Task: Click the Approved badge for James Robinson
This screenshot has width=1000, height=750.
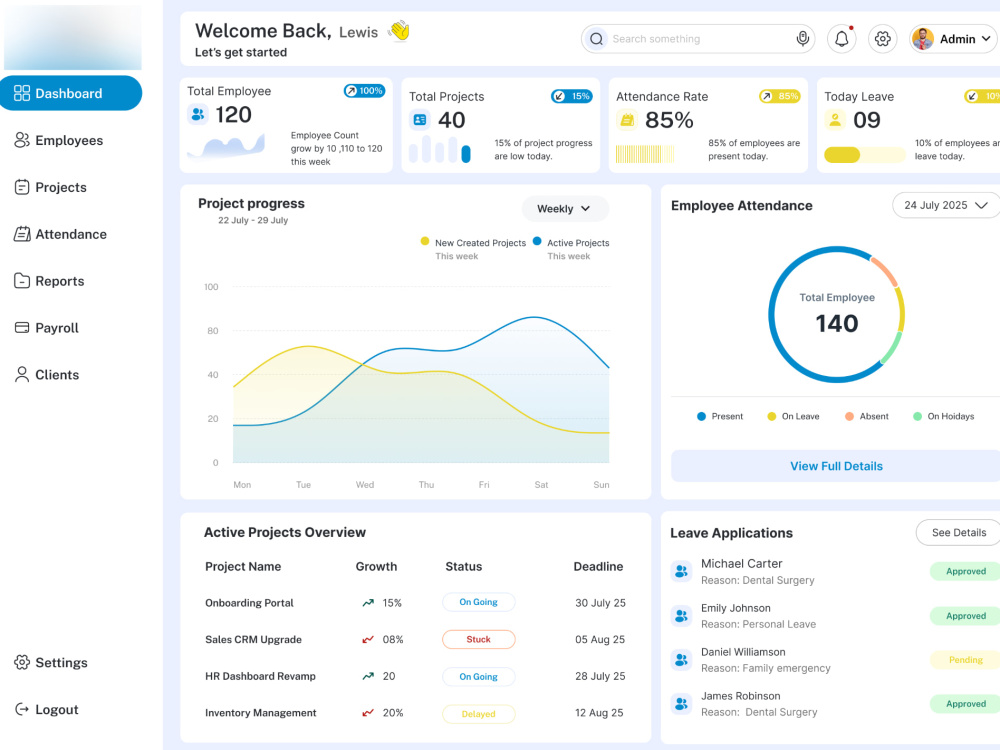Action: click(966, 704)
